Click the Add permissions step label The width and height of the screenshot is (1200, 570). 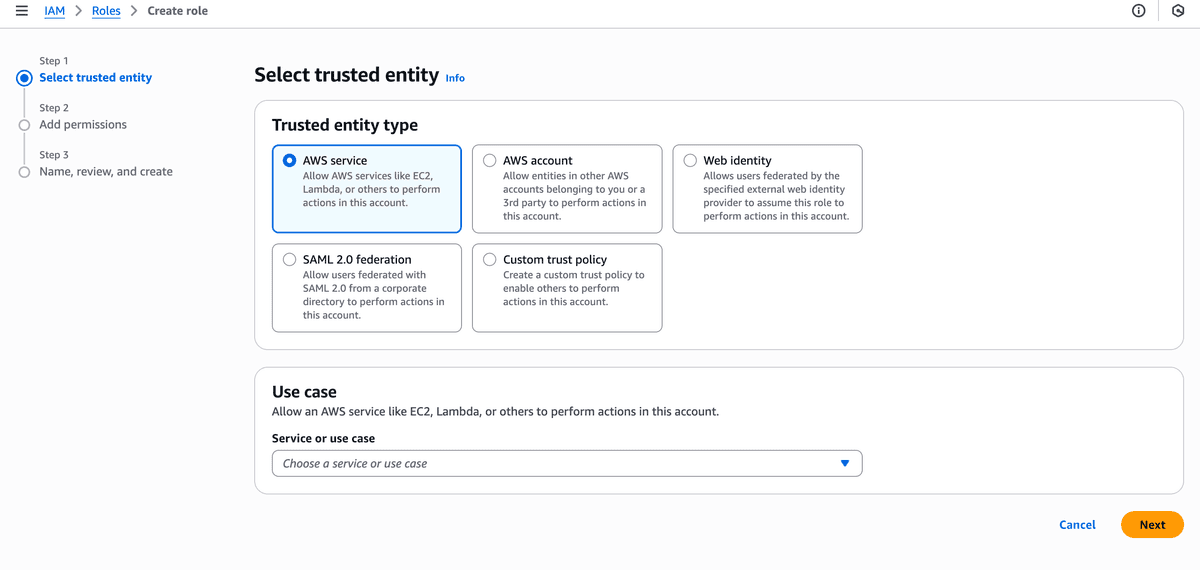point(83,125)
